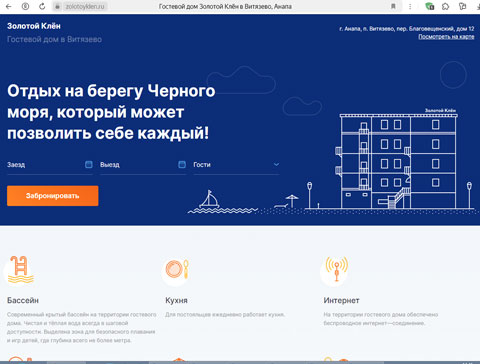Click the zolotoyklen.ru address field
Viewport: 480px width, 364px height.
(85, 6)
